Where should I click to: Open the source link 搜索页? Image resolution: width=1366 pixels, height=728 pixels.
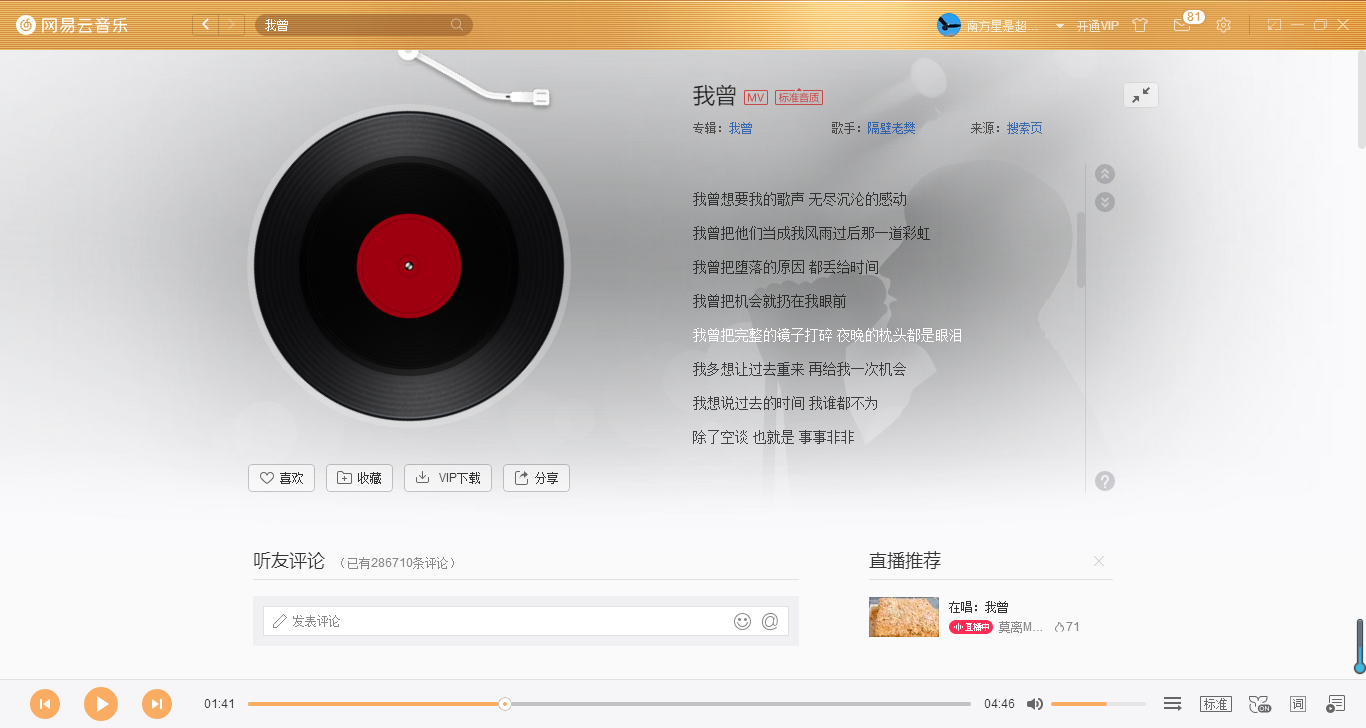tap(1025, 128)
